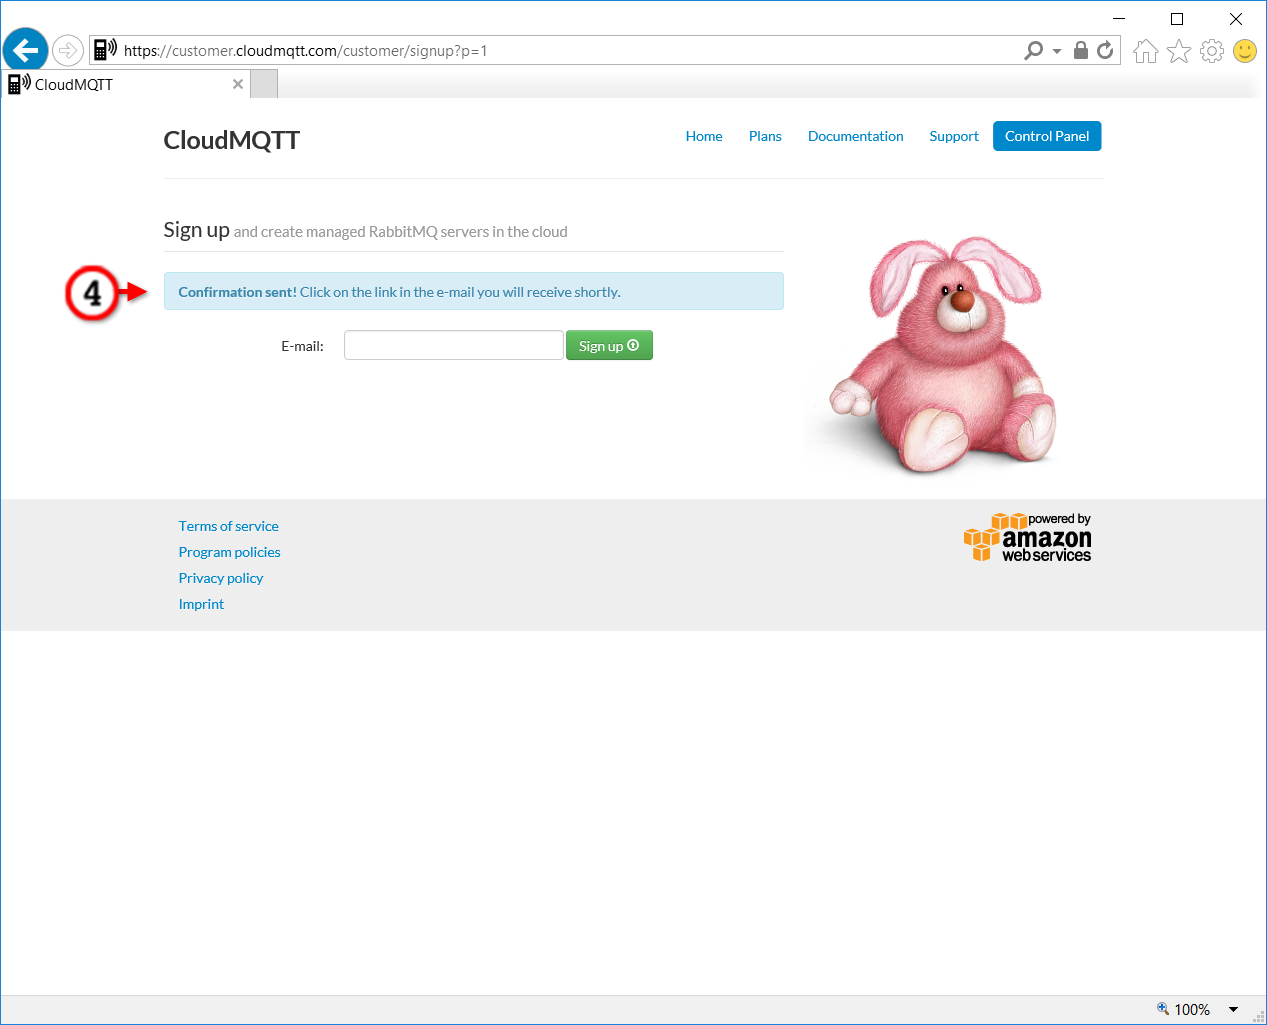This screenshot has width=1267, height=1025.
Task: Open the Home navigation link
Action: click(704, 136)
